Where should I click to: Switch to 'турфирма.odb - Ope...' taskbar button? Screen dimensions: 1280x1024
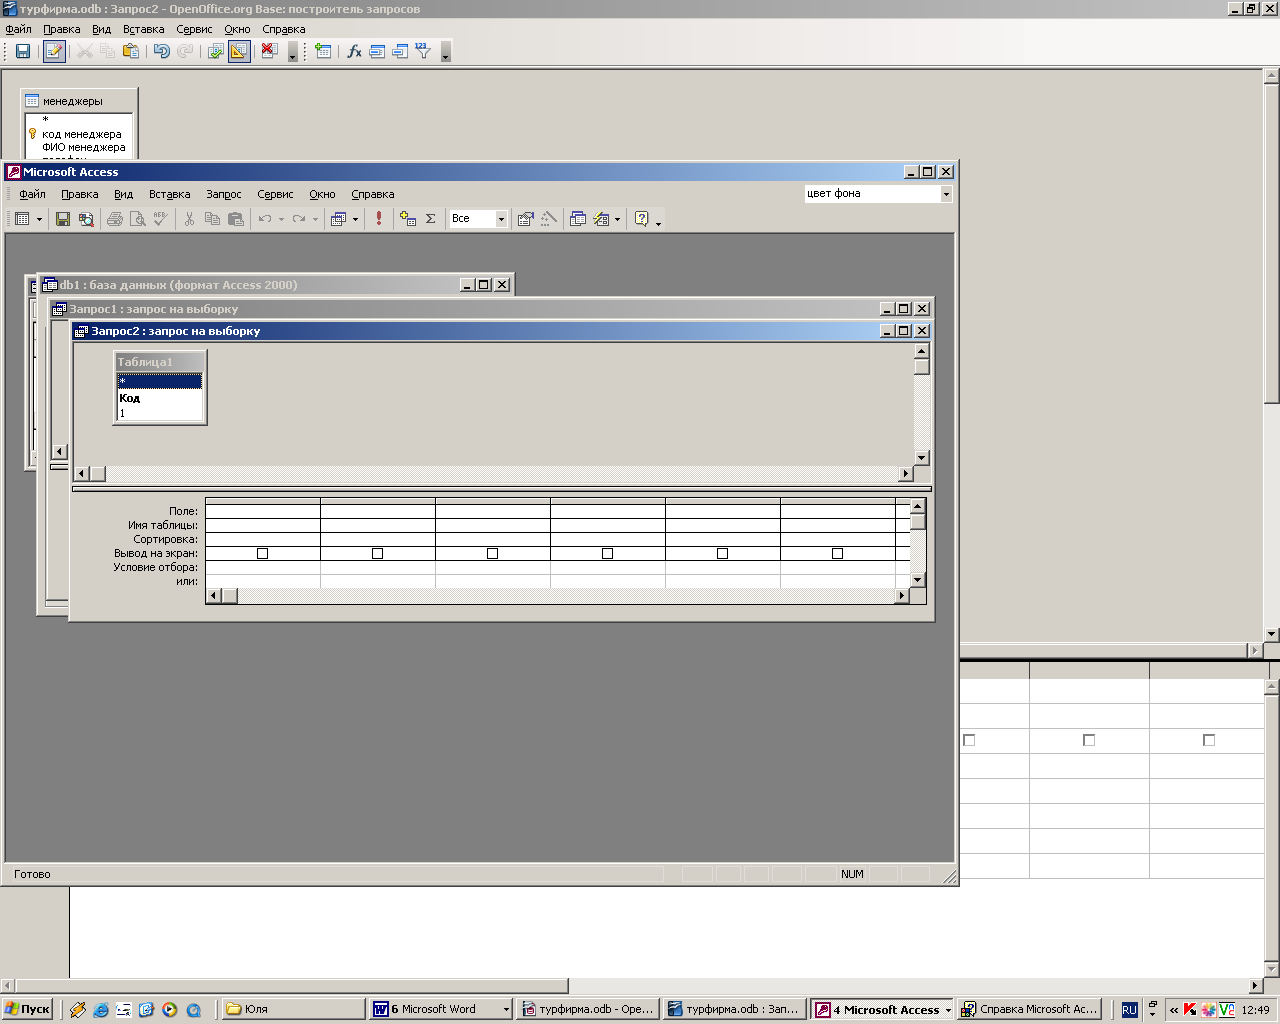click(x=589, y=1010)
